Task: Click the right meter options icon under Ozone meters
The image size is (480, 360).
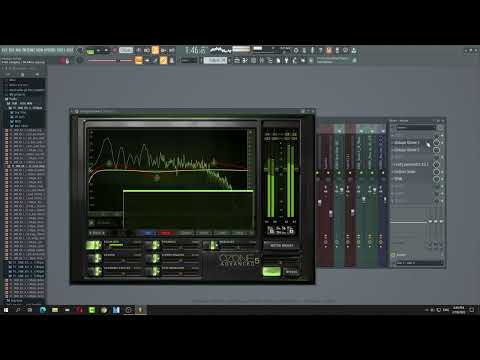Action: 291,230
